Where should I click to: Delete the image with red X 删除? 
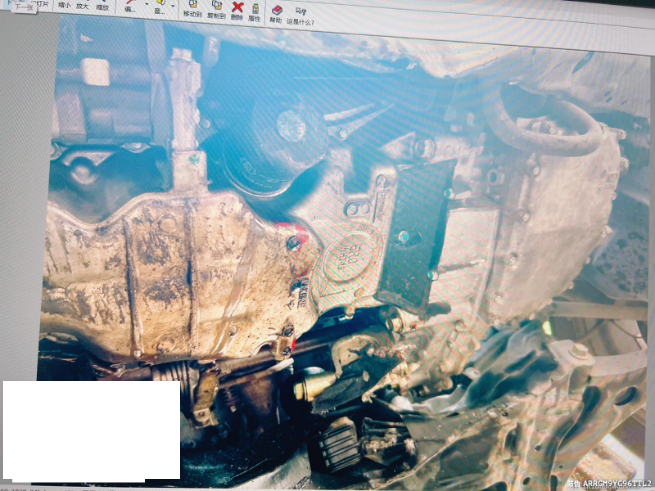tap(237, 10)
